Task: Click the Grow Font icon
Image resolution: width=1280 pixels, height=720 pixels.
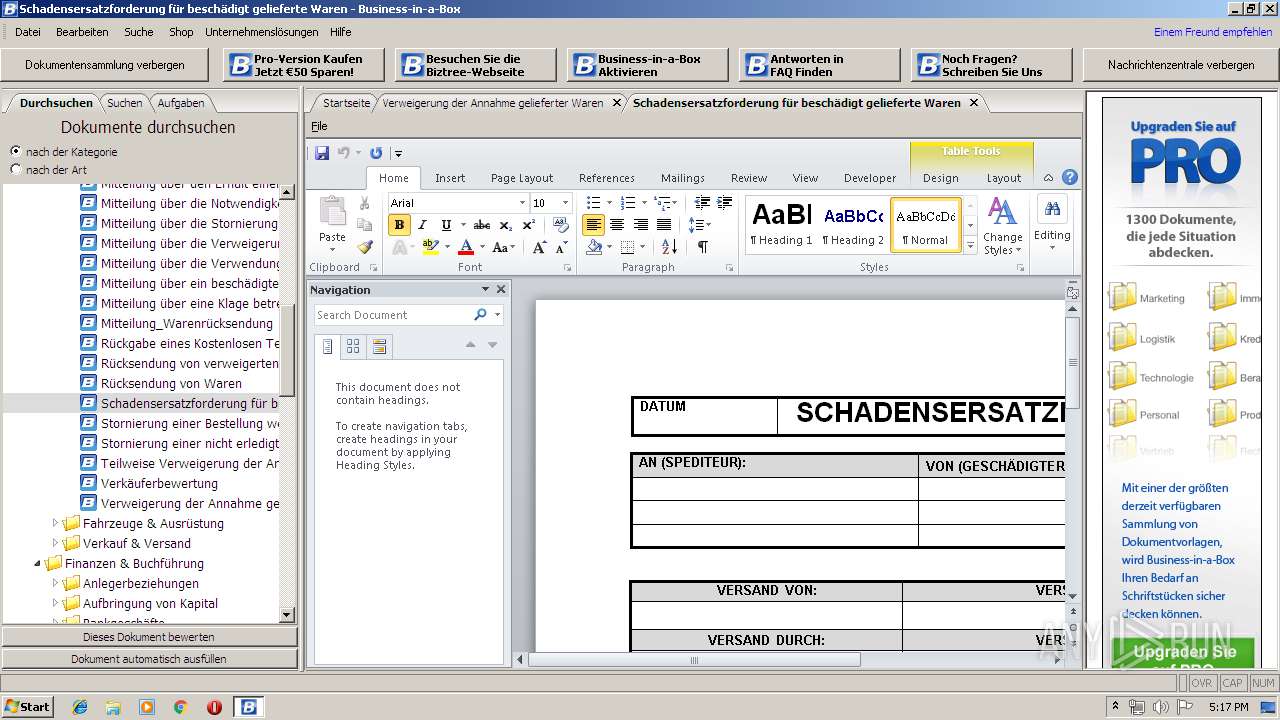Action: point(540,247)
